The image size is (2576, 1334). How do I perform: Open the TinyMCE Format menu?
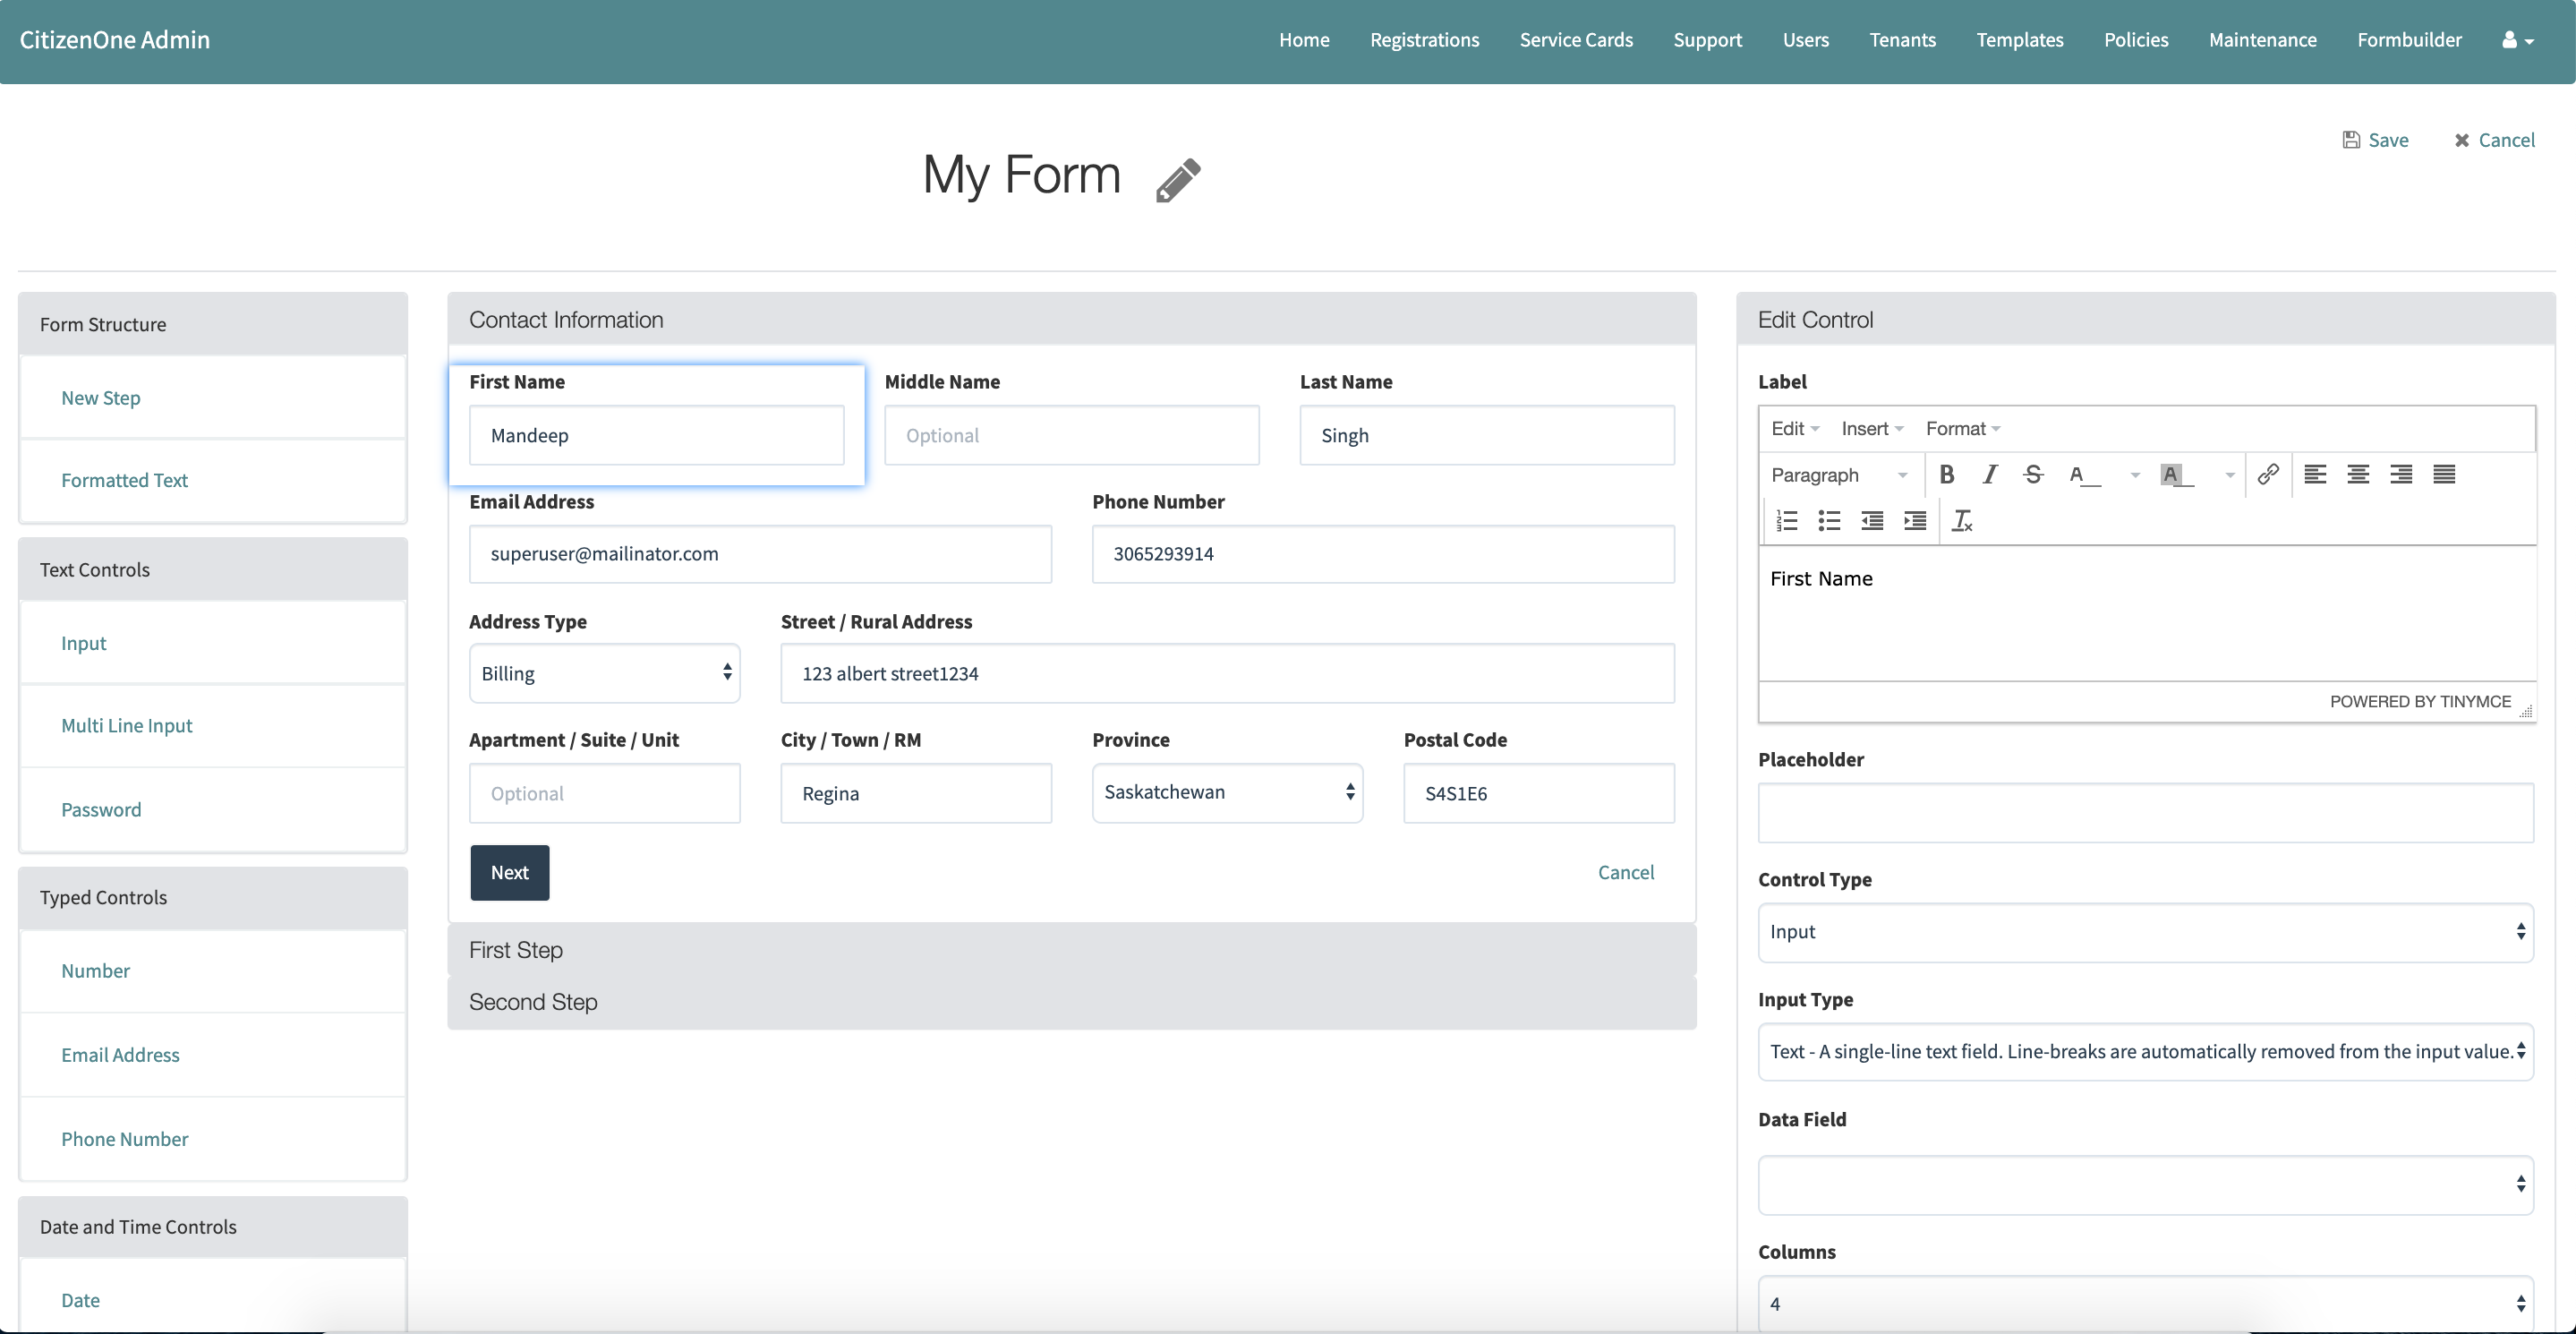pyautogui.click(x=1962, y=429)
